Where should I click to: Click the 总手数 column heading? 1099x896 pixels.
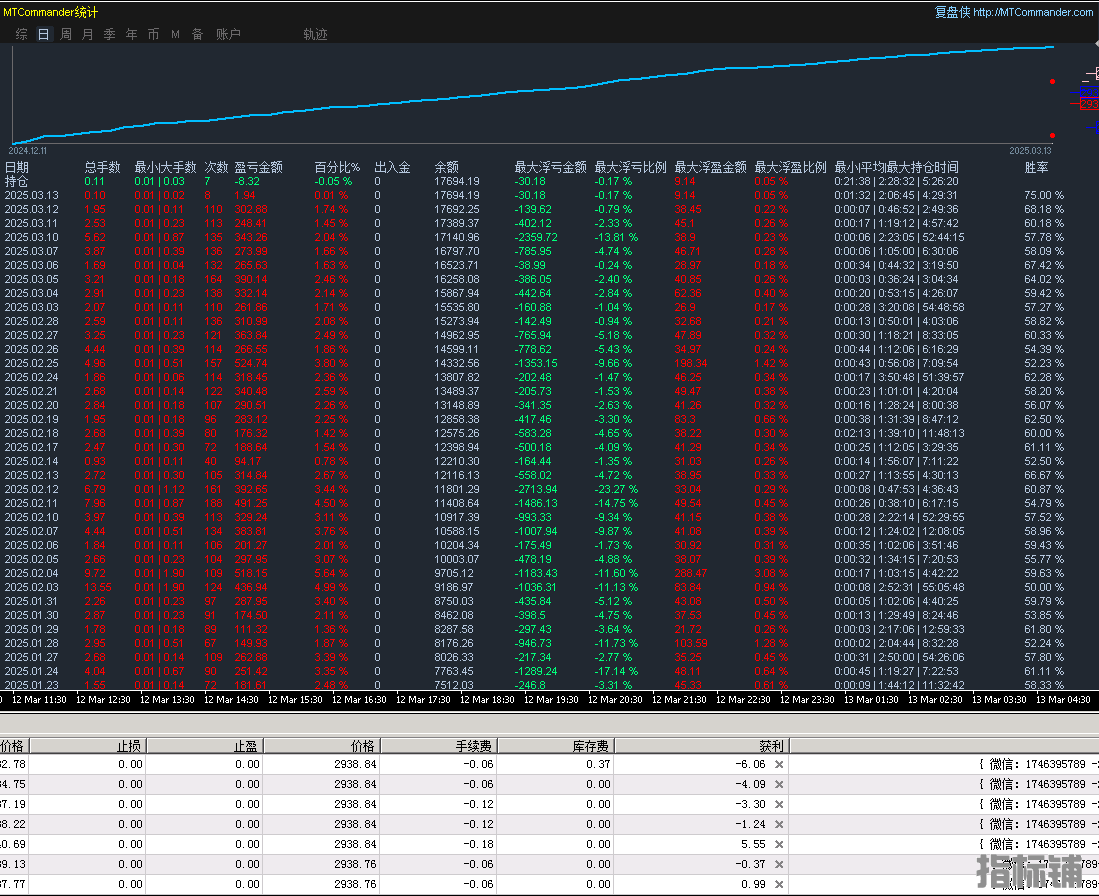[102, 167]
